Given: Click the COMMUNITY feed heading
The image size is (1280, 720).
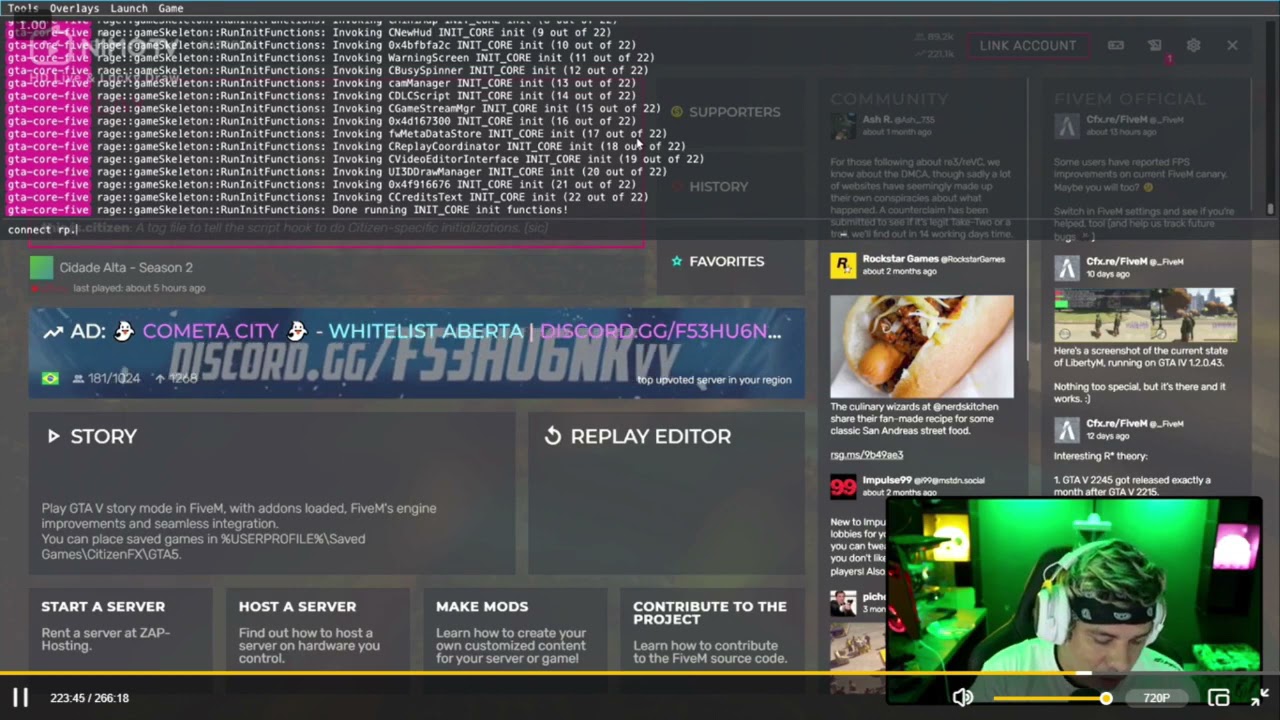Looking at the screenshot, I should (x=889, y=99).
